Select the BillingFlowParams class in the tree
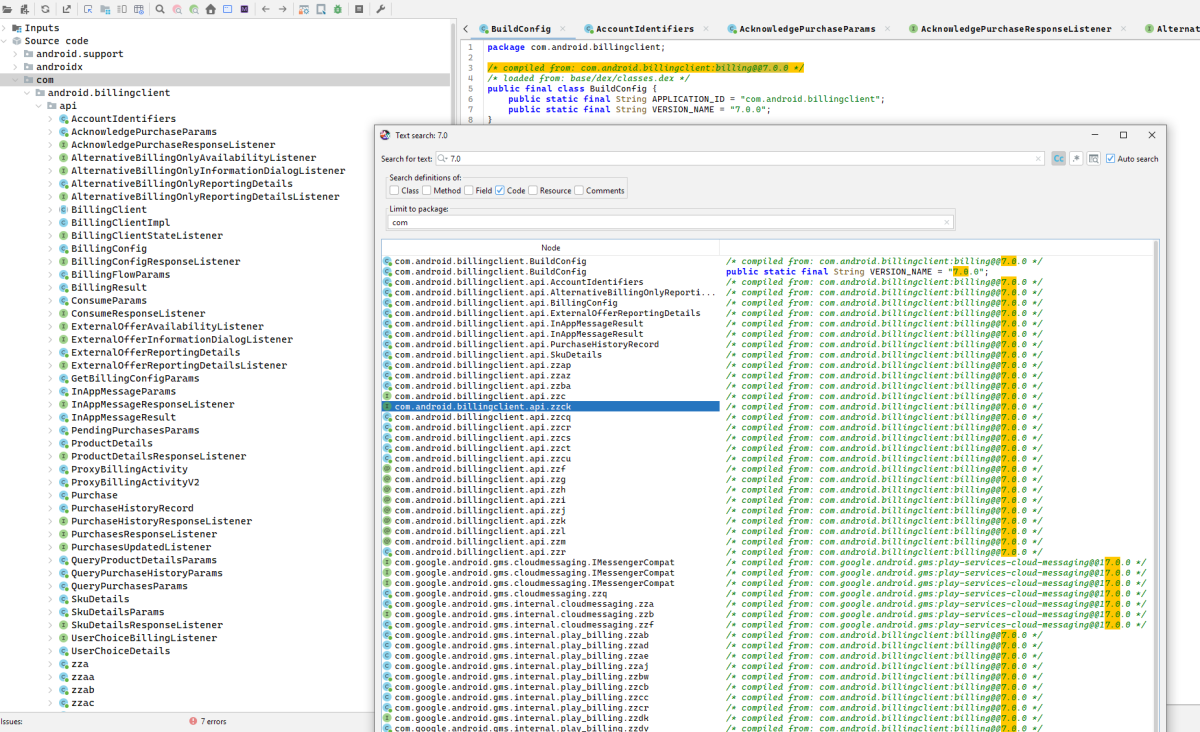 click(x=120, y=274)
